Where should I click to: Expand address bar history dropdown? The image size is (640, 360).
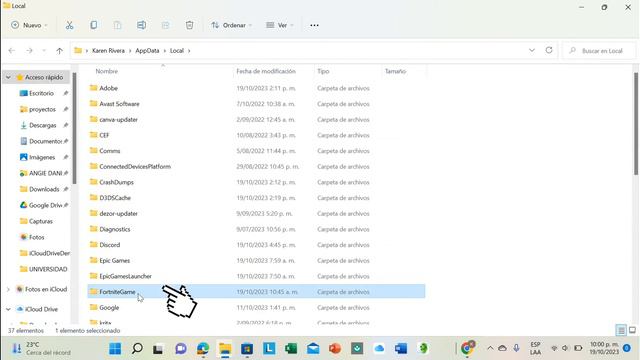532,50
